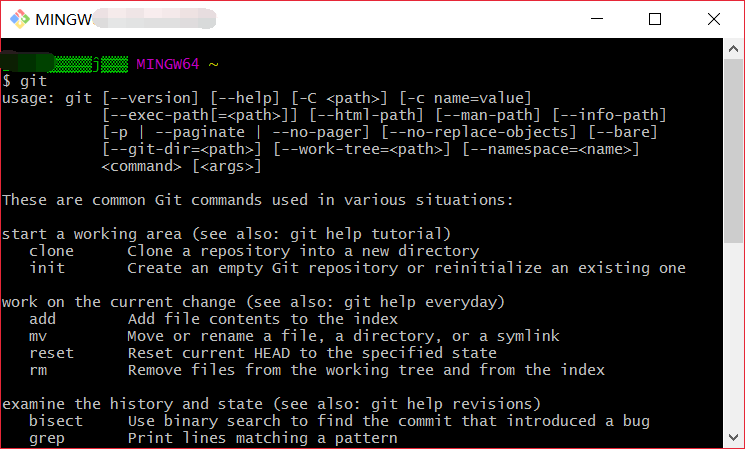Click the MINGW64 prompt text
Image resolution: width=745 pixels, height=449 pixels.
168,64
